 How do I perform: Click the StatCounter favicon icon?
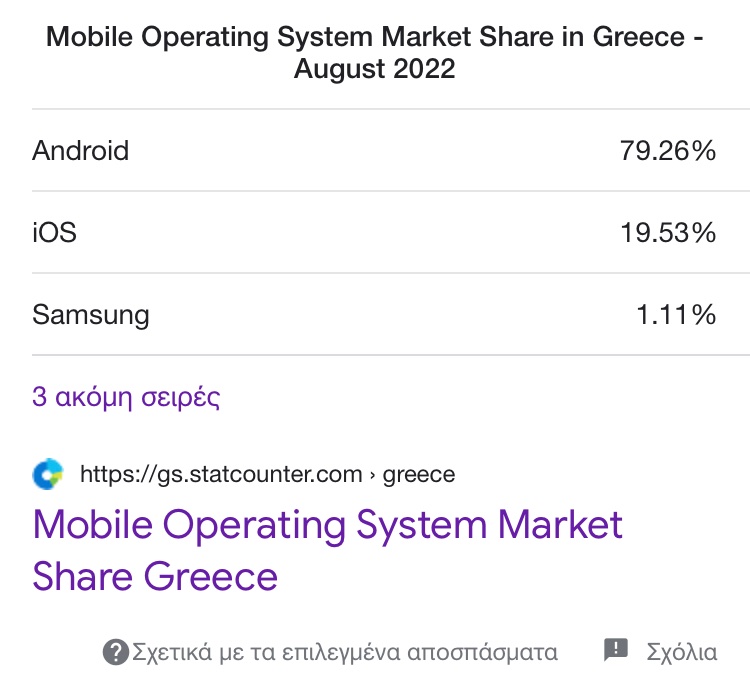(48, 474)
